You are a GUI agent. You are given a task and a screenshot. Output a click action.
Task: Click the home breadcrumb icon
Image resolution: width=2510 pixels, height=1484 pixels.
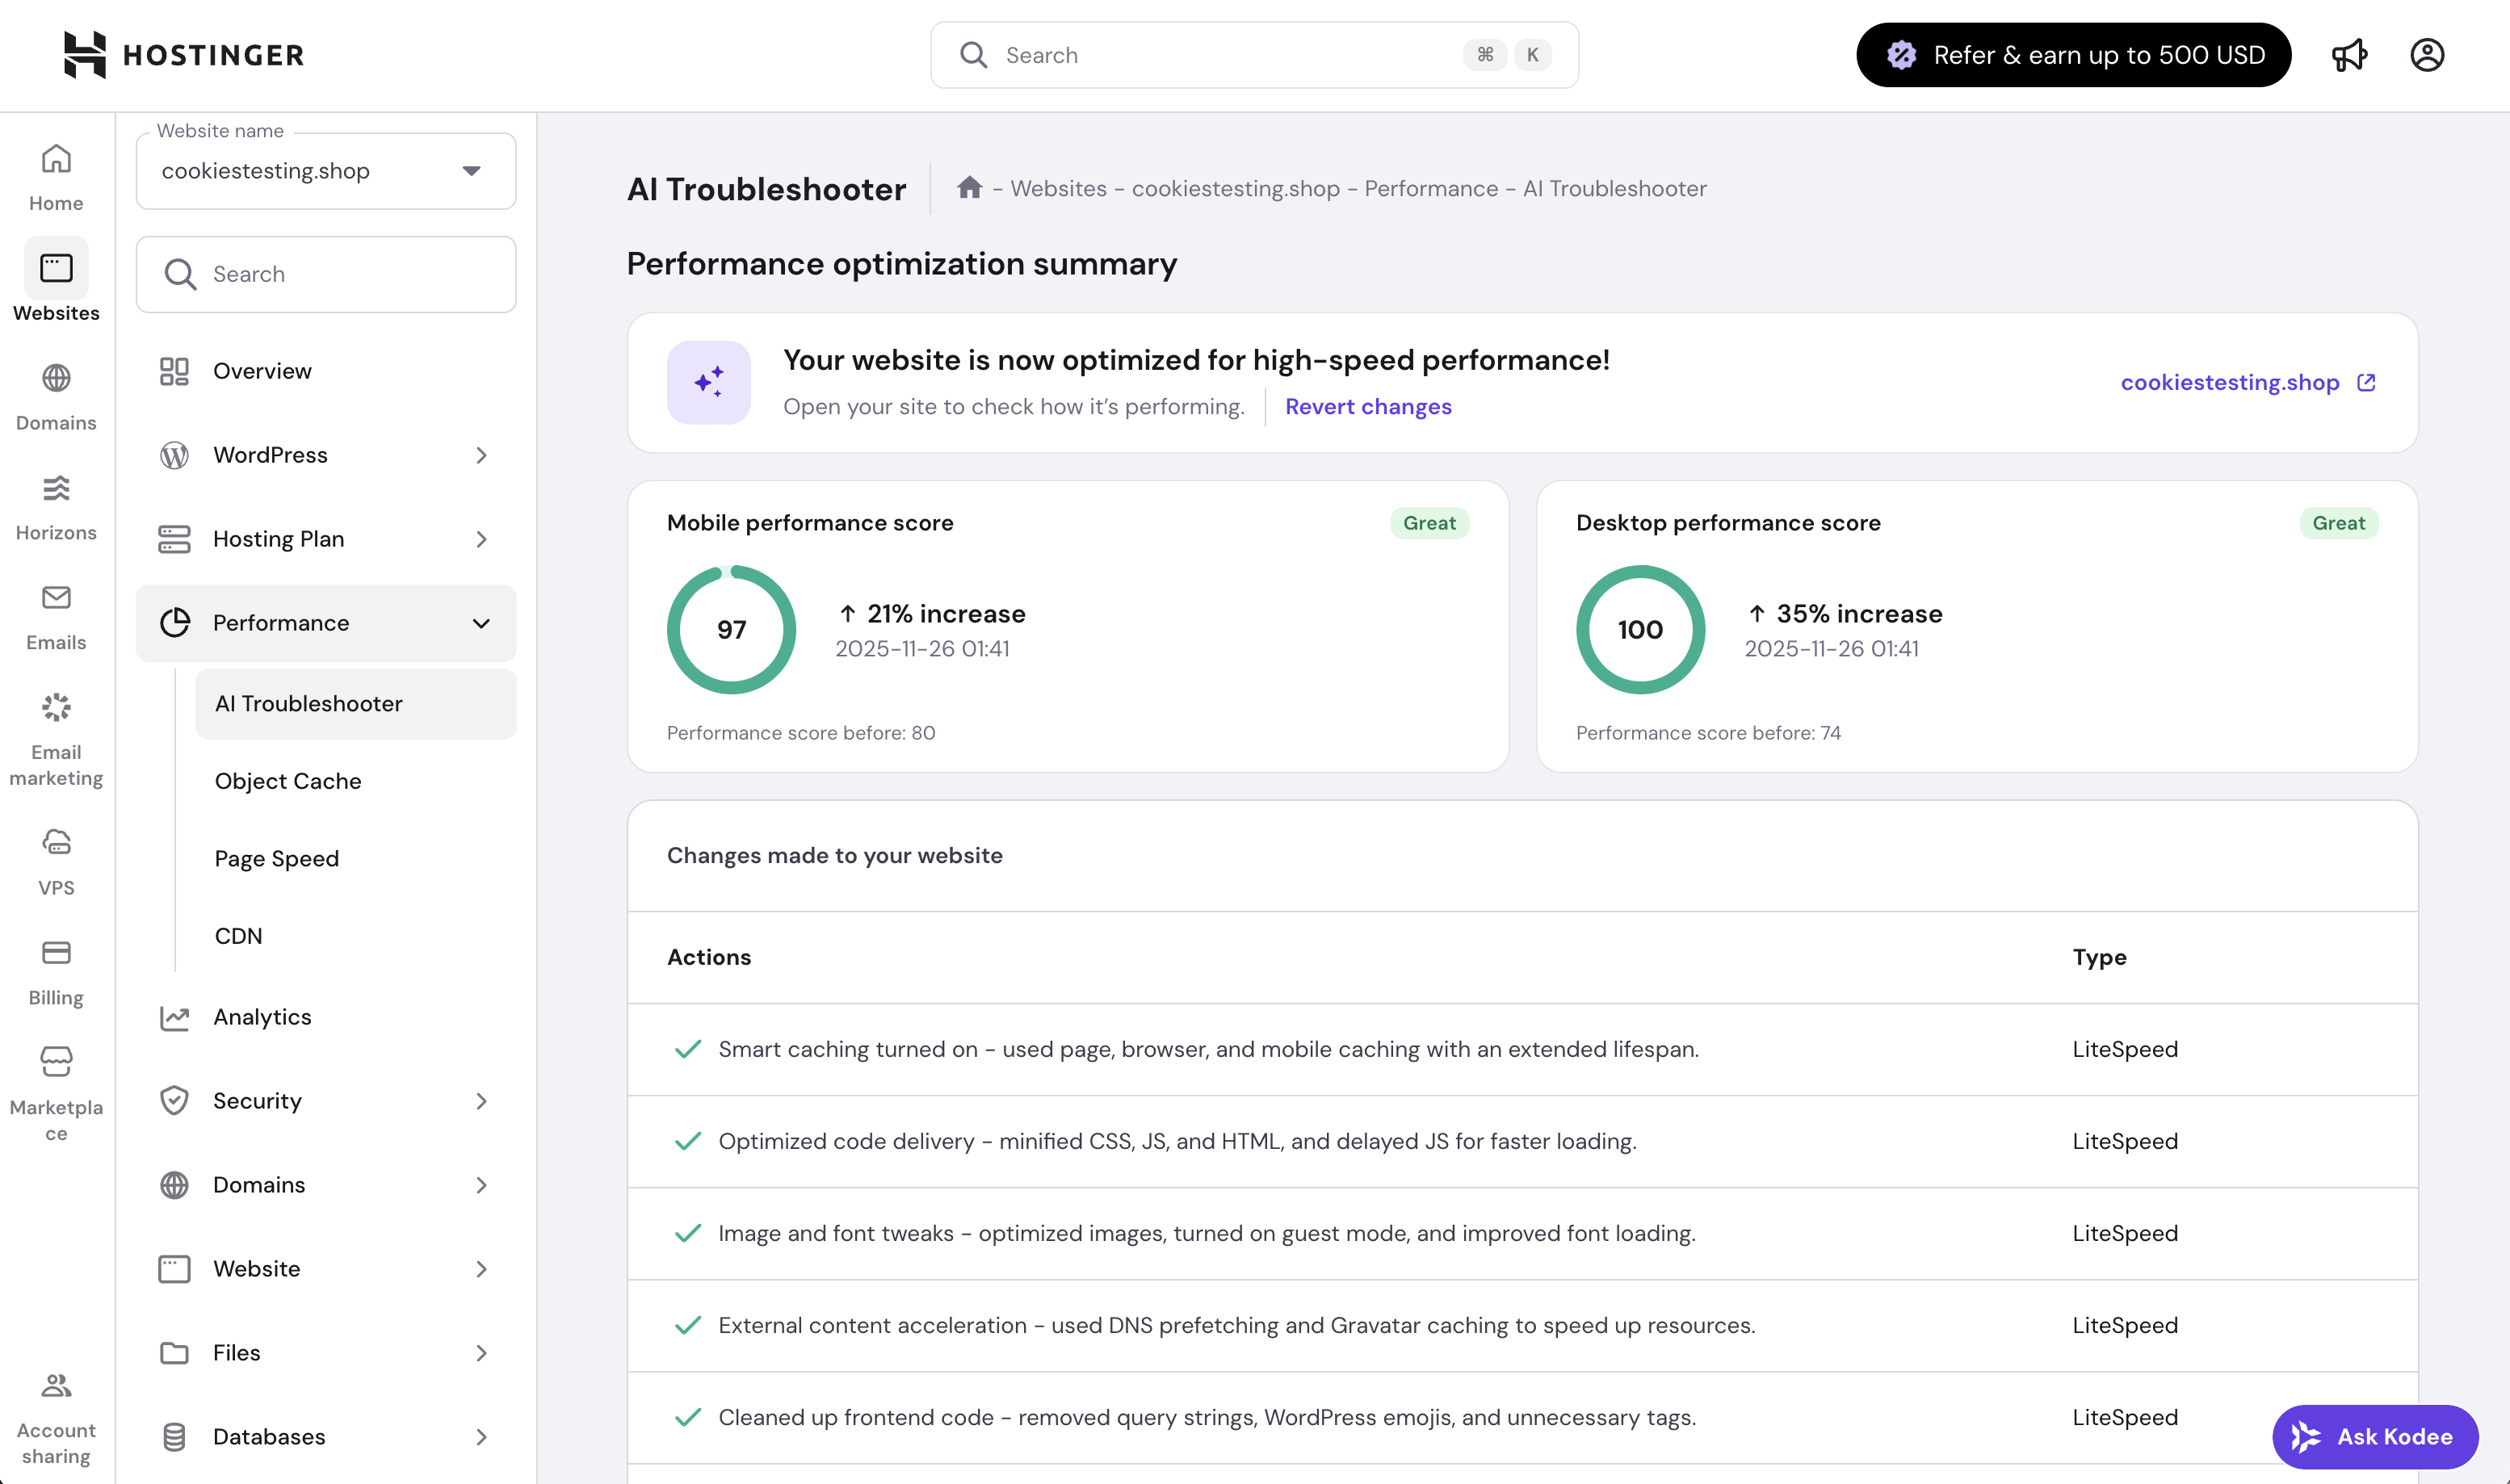tap(968, 188)
